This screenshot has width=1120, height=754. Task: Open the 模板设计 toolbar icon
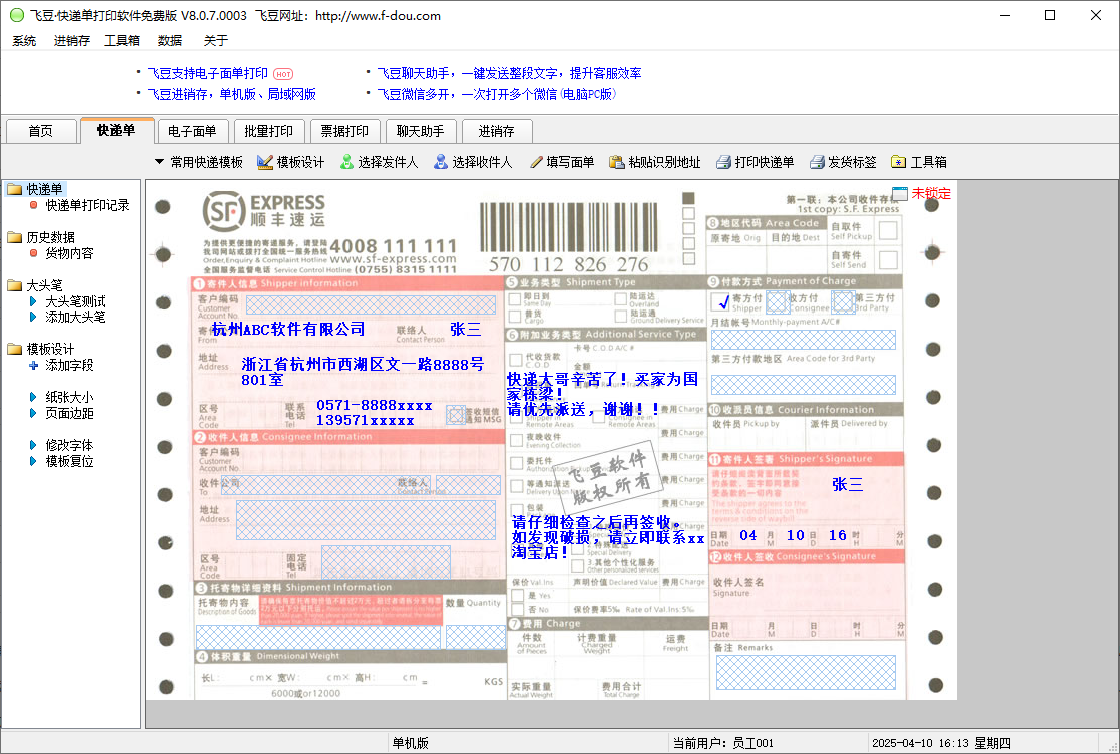pyautogui.click(x=265, y=162)
